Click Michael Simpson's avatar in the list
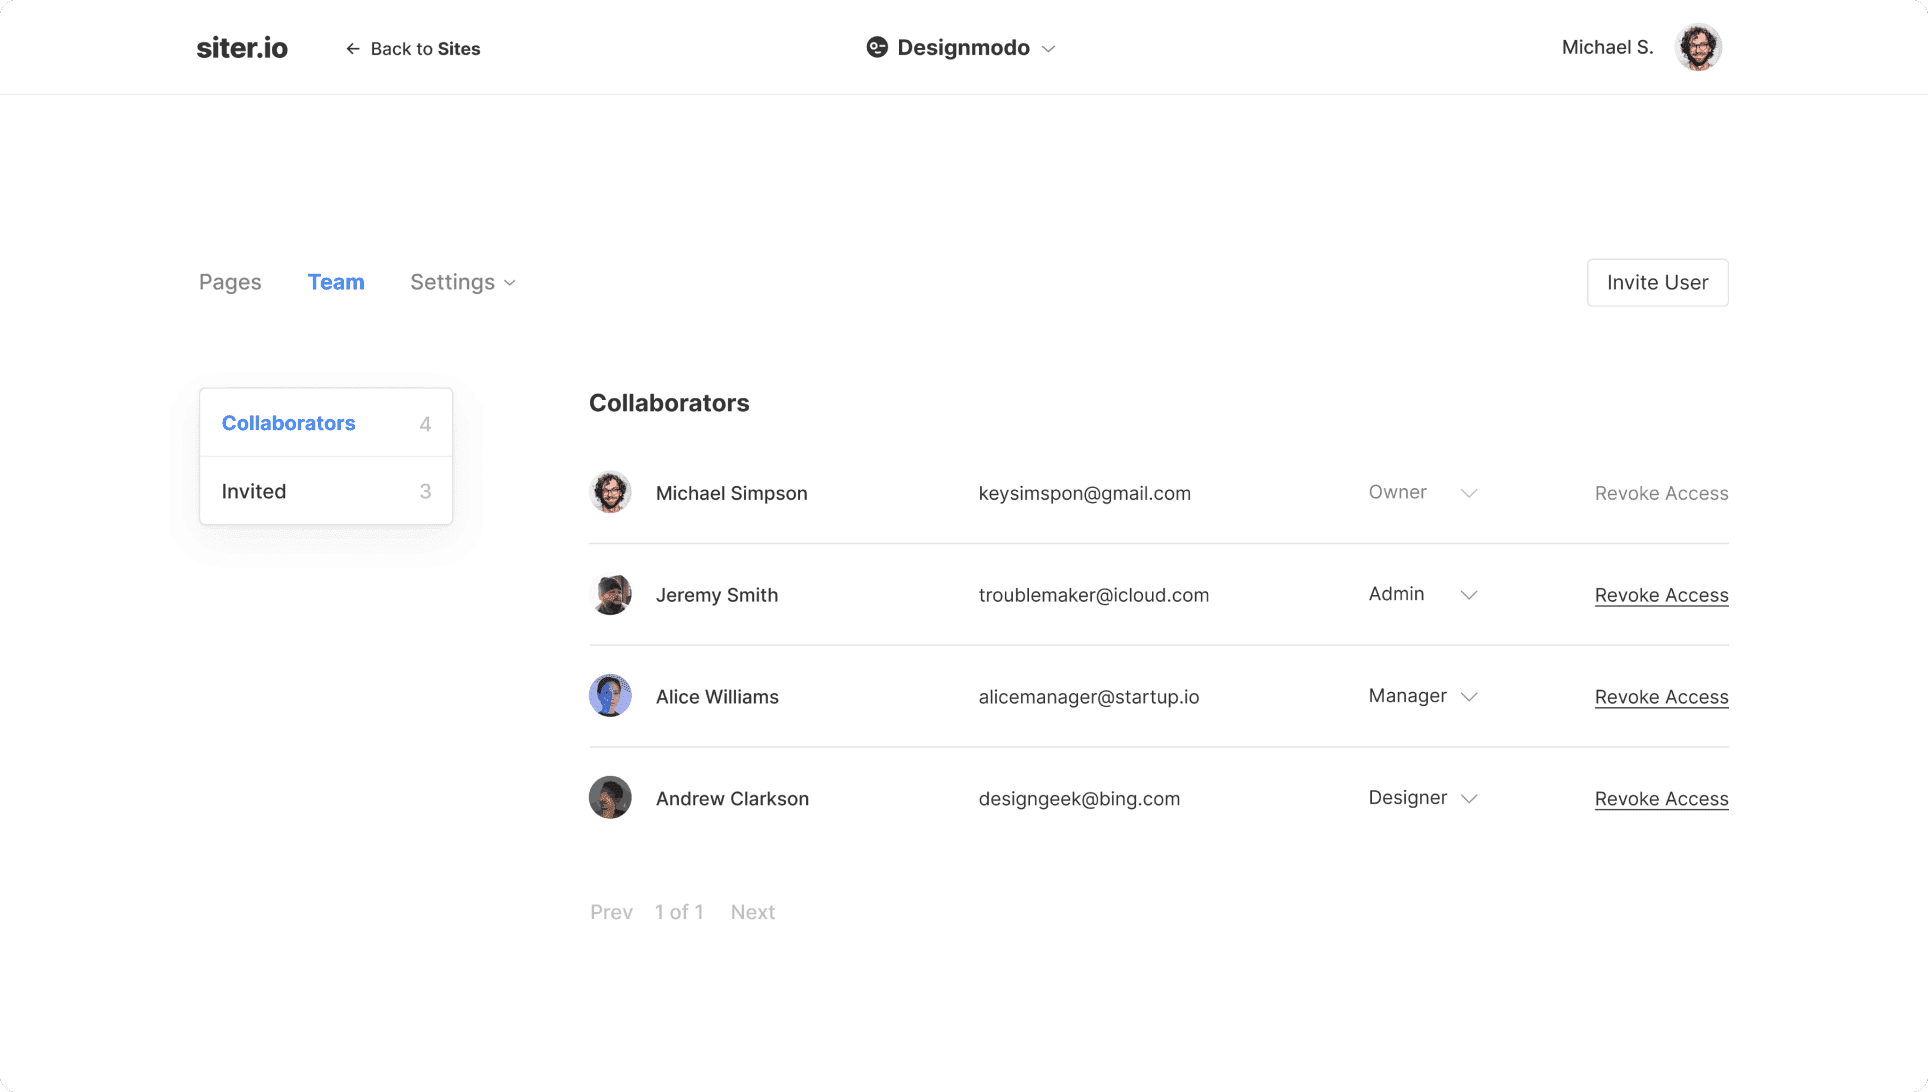Screen dimensions: 1928x1092 tap(610, 493)
